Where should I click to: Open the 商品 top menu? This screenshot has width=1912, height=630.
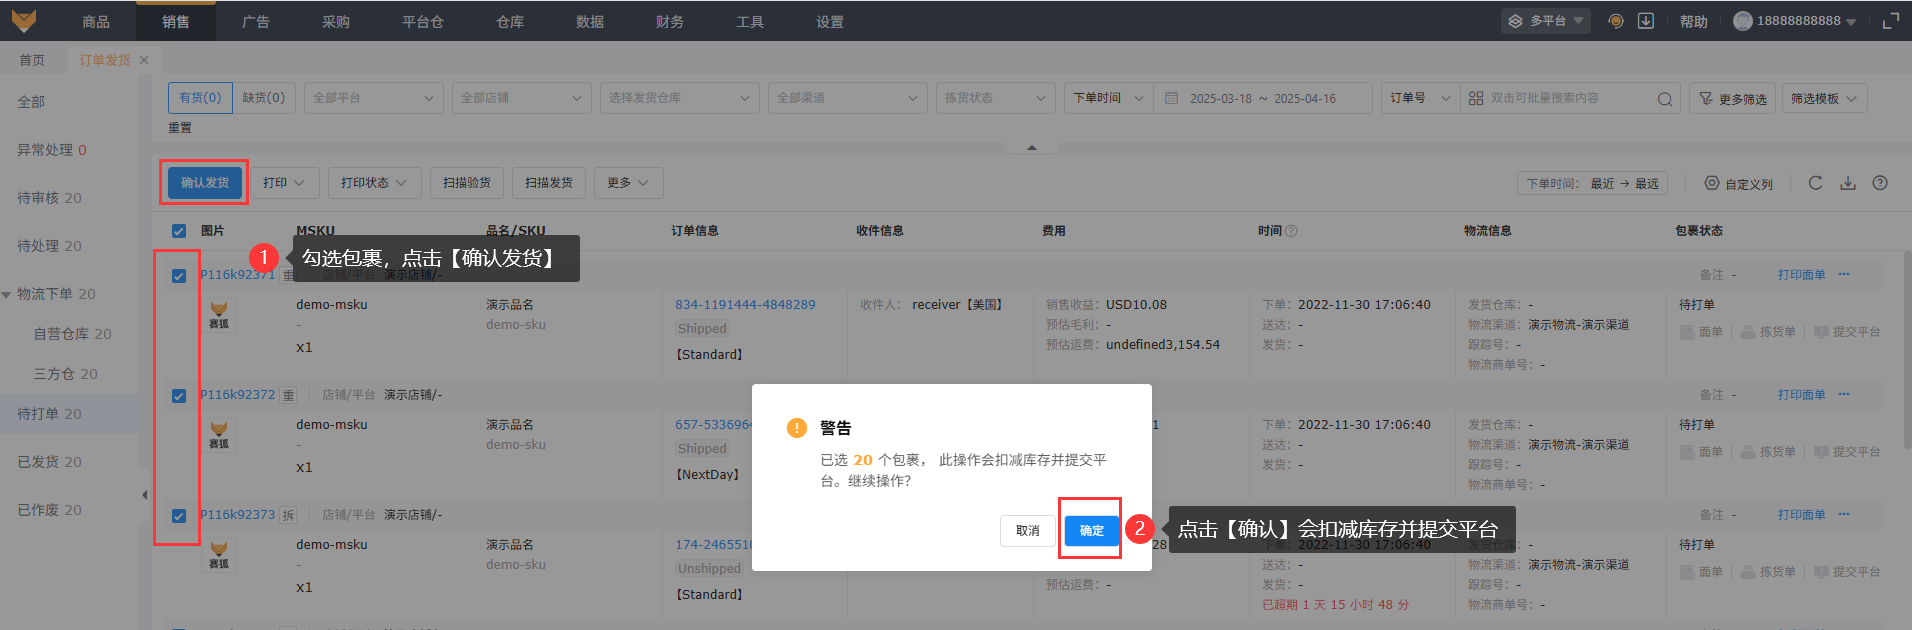[96, 21]
